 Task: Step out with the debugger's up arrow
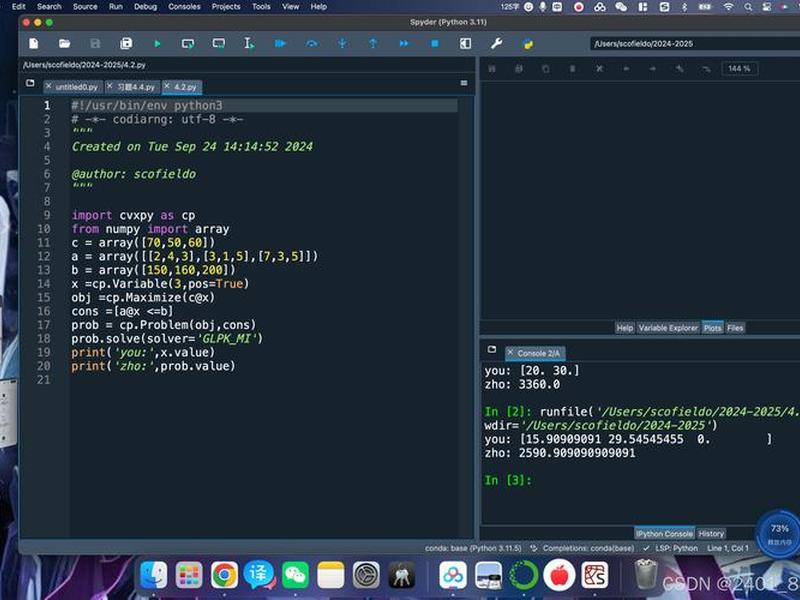[x=373, y=44]
